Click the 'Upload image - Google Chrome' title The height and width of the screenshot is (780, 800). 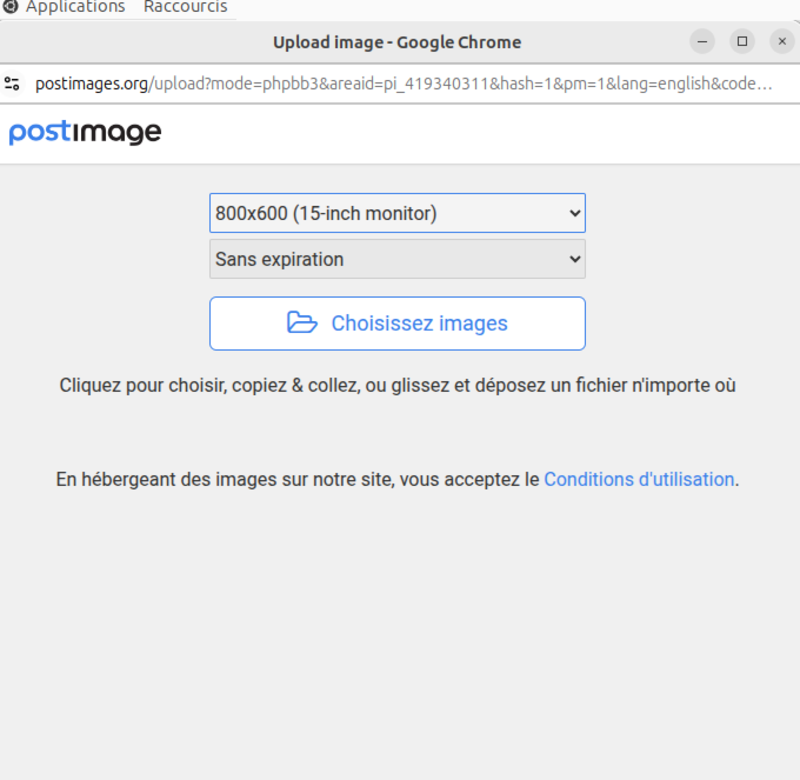(x=397, y=42)
